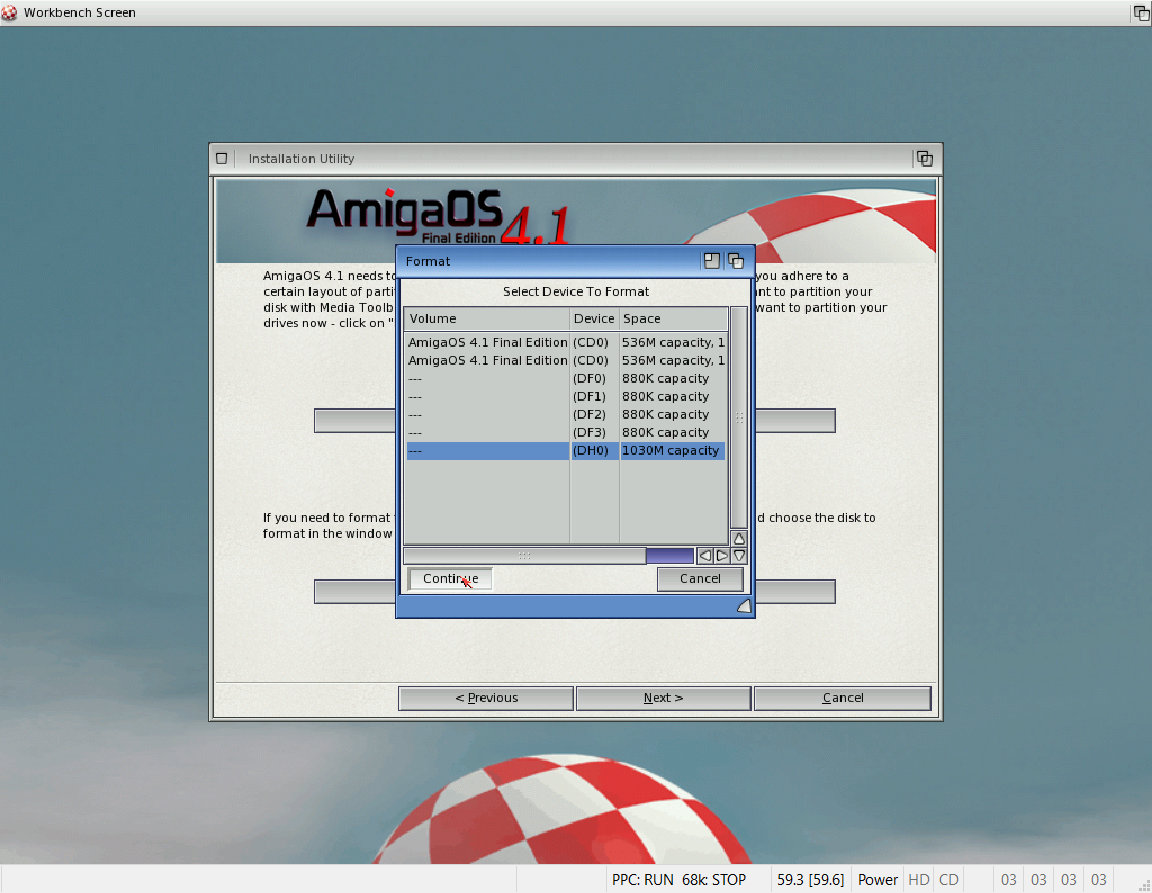Click the "PPC: RUN" status indicator

642,880
